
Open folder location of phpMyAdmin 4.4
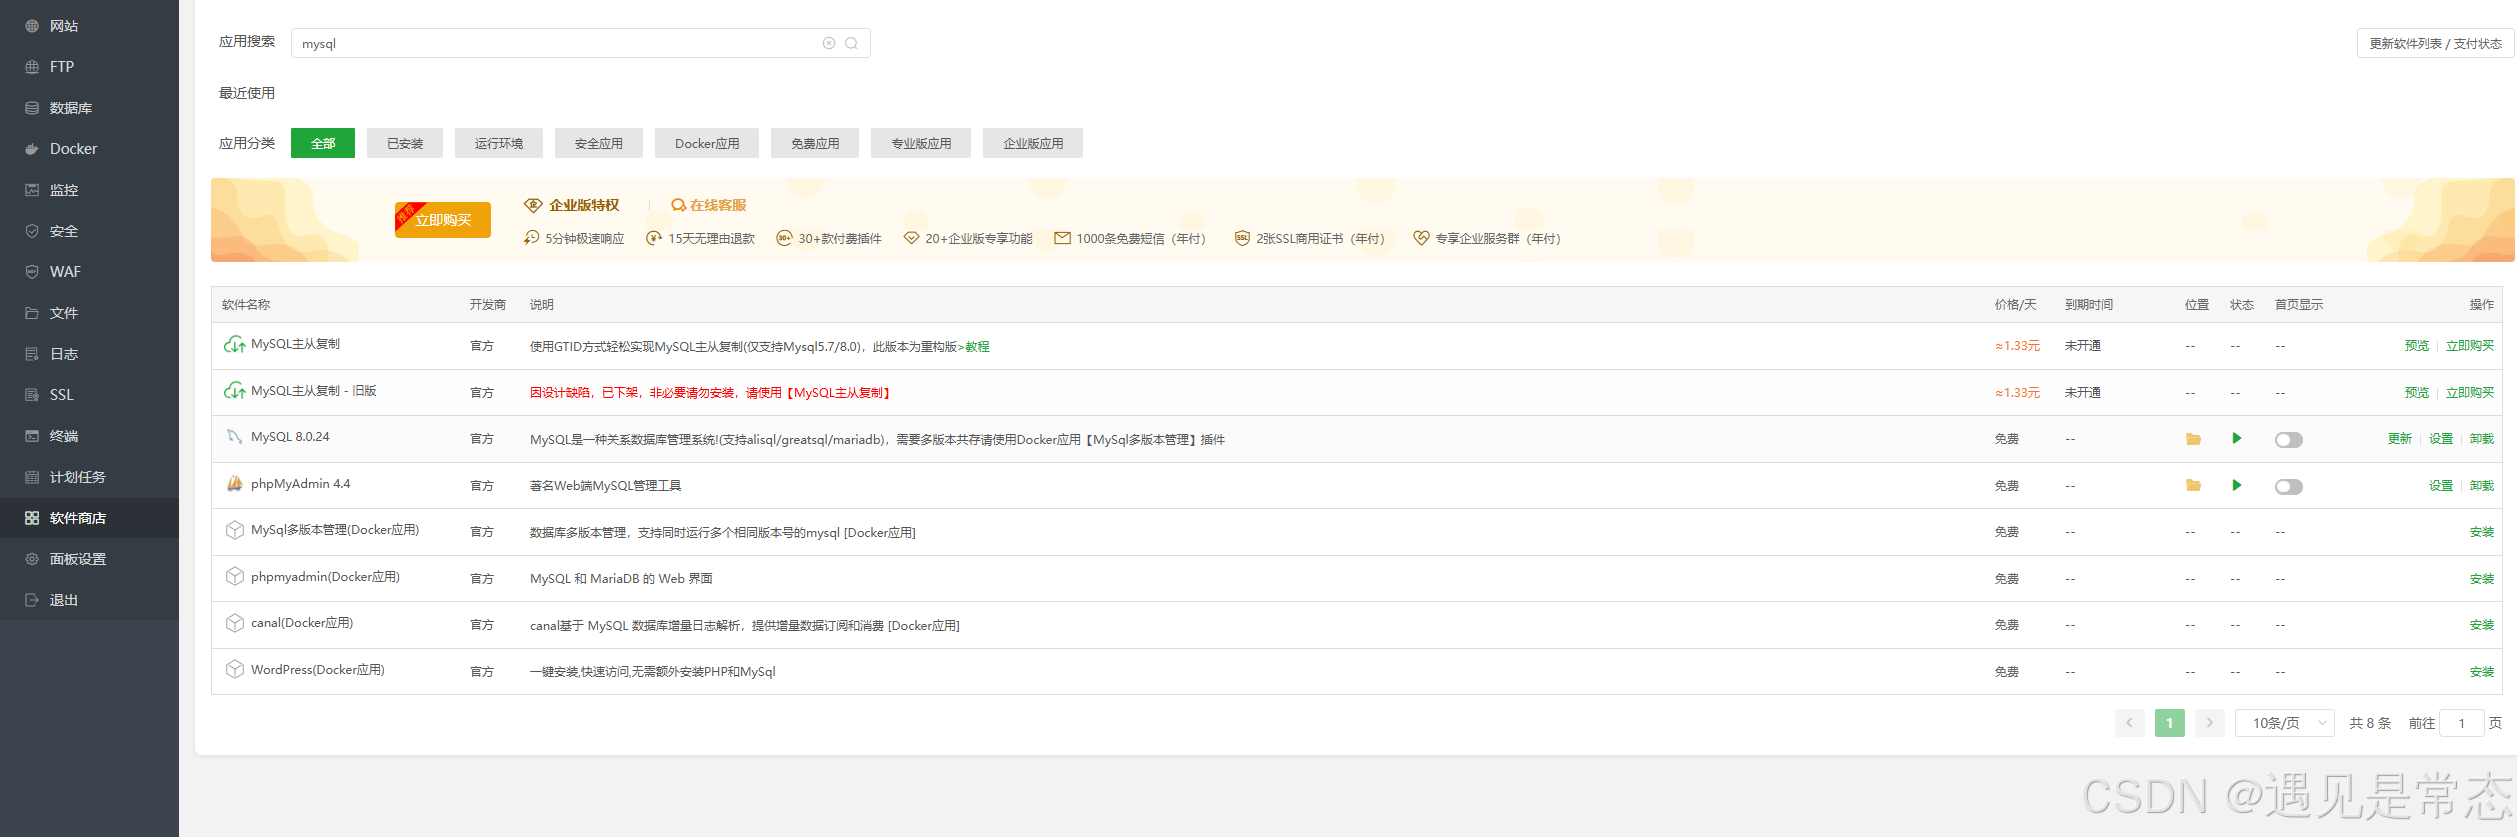[2193, 486]
